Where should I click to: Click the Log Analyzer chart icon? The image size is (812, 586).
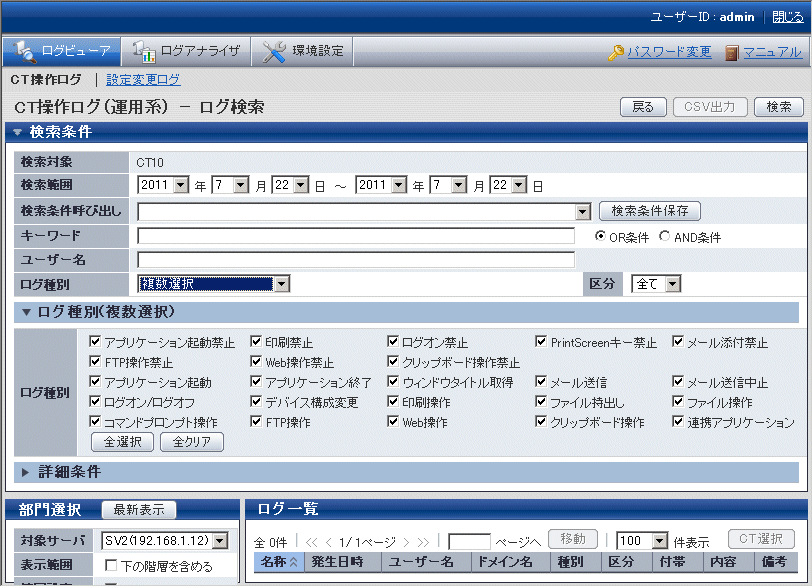143,51
